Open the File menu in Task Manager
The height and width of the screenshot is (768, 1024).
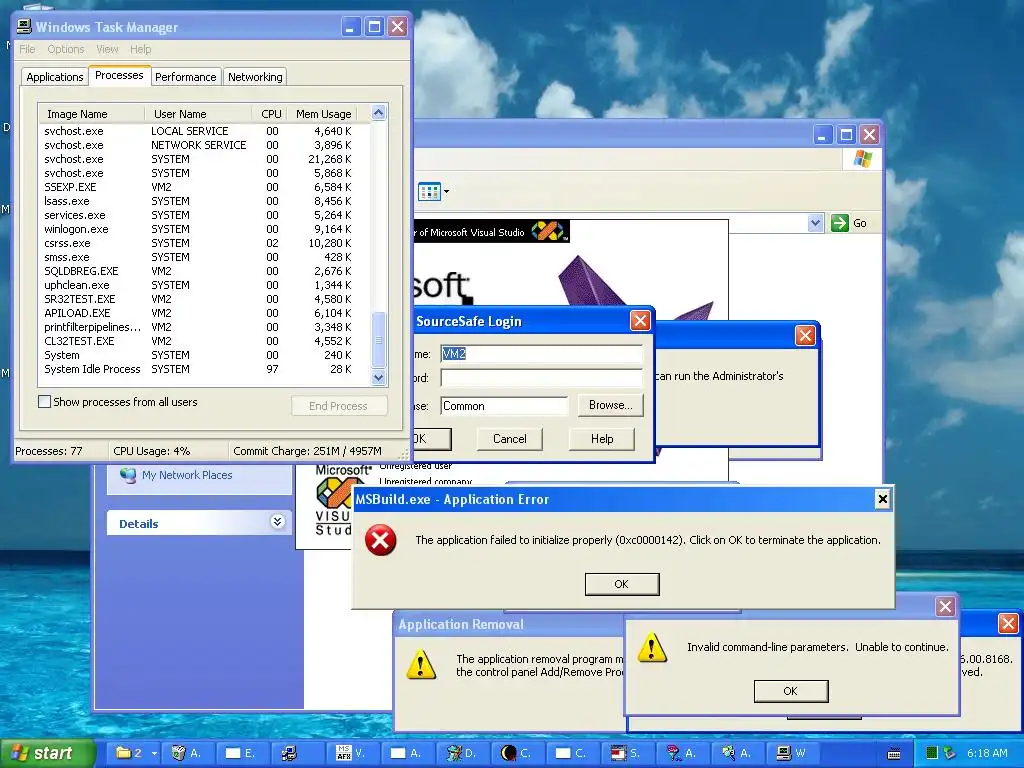coord(27,49)
